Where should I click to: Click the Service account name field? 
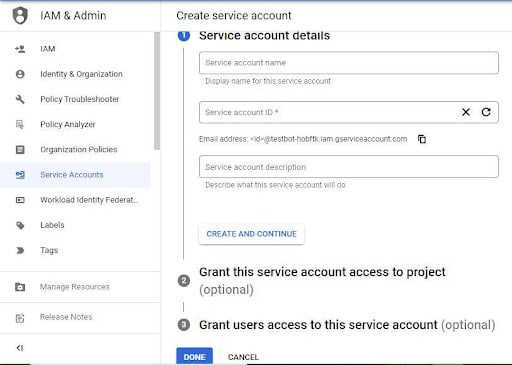[349, 63]
